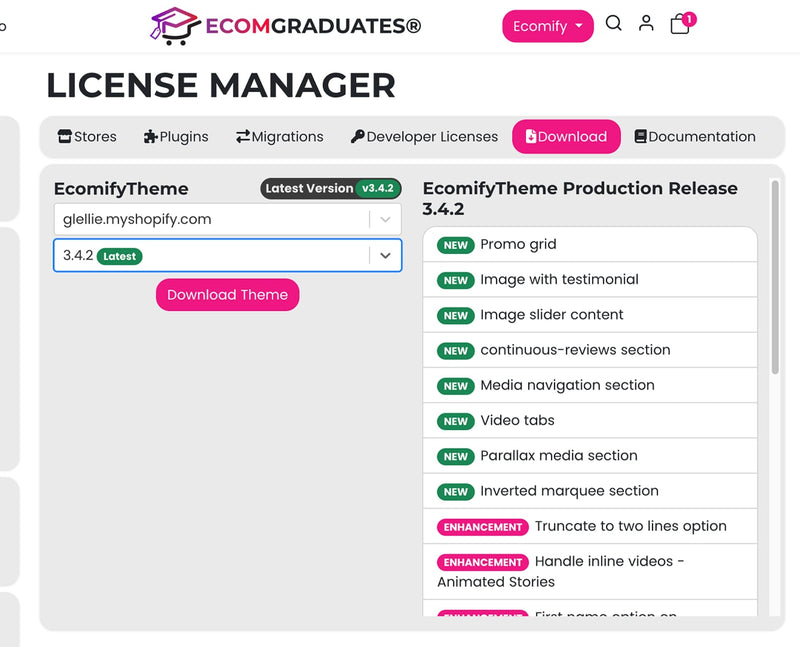Open the Stores tab
The height and width of the screenshot is (647, 800).
(x=87, y=137)
